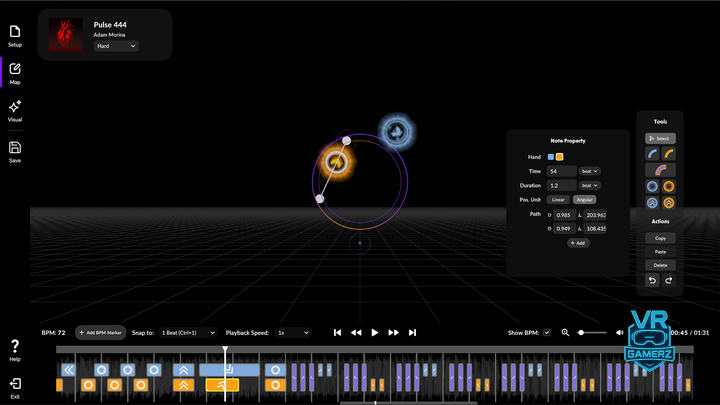Toggle the Show BPM checkbox

pos(547,332)
